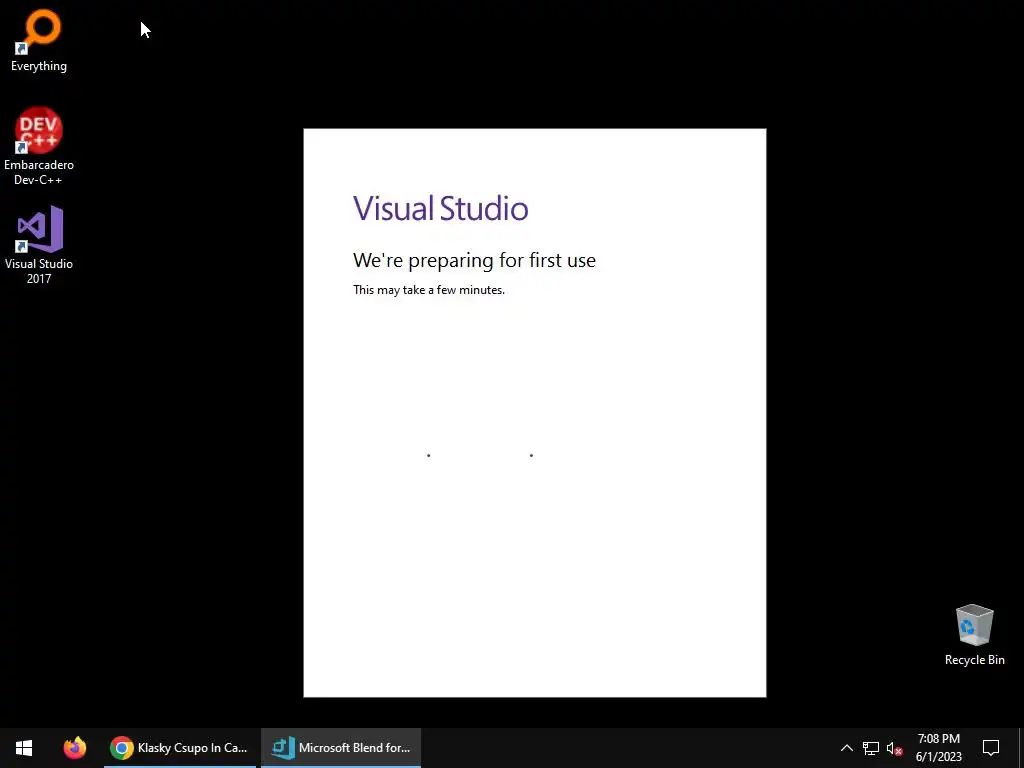Launch Embarcadero Dev-C++ desktop shortcut
The image size is (1024, 768).
pyautogui.click(x=39, y=146)
